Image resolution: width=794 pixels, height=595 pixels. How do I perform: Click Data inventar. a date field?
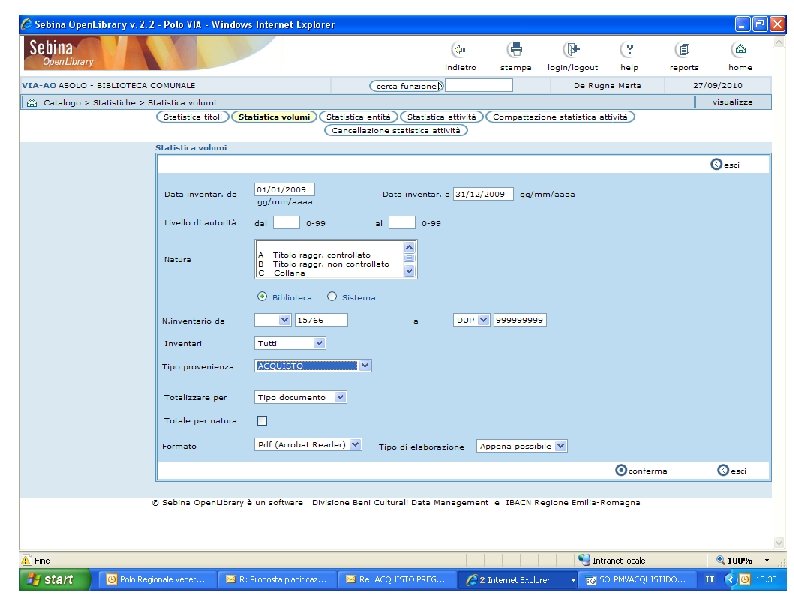483,194
